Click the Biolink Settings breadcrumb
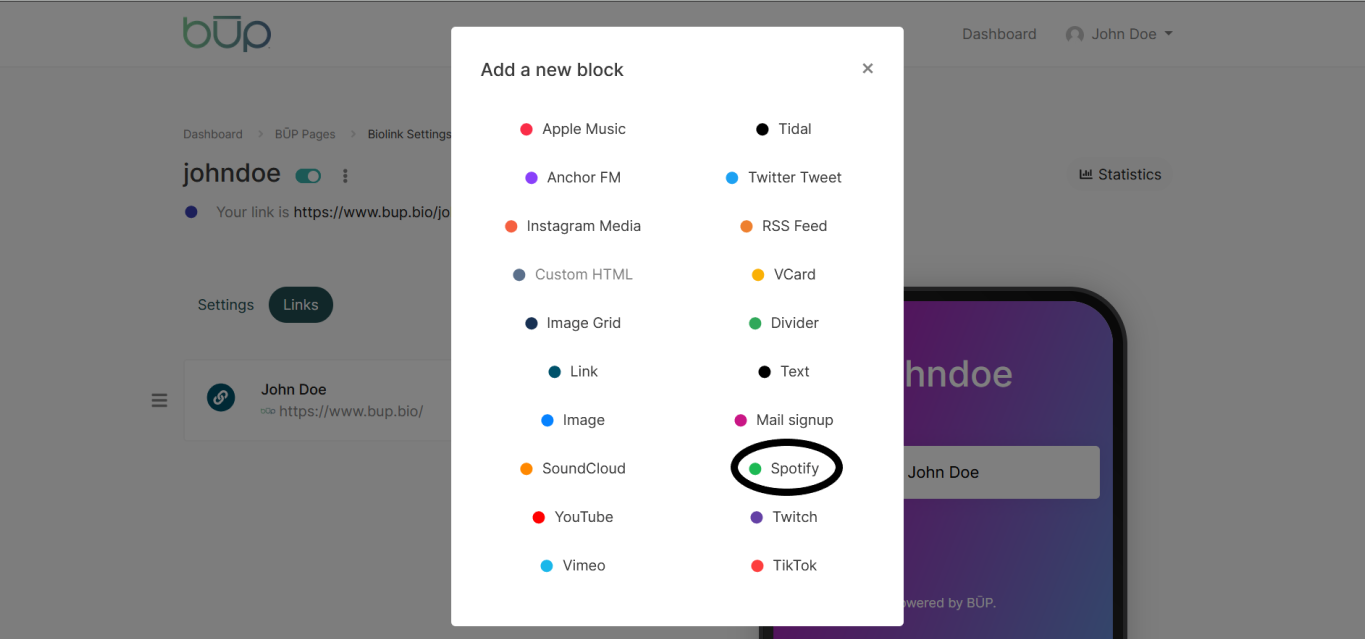 coord(409,134)
